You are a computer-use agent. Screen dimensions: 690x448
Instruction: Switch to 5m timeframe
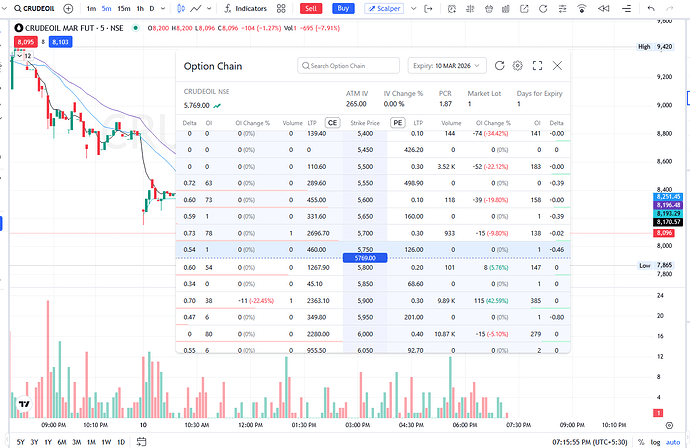tap(106, 8)
